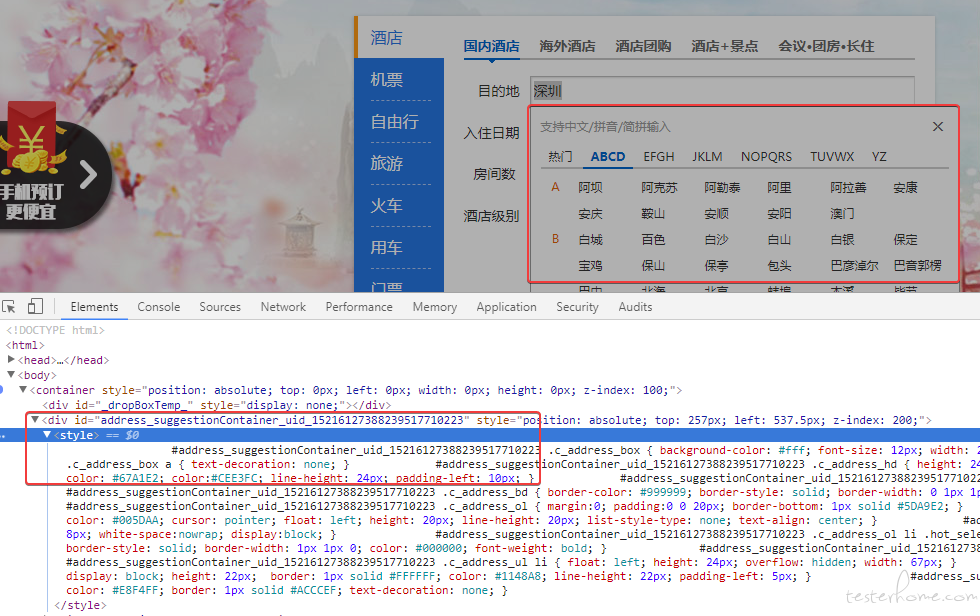This screenshot has height=616, width=980.
Task: Collapse the style element node
Action: 47,435
